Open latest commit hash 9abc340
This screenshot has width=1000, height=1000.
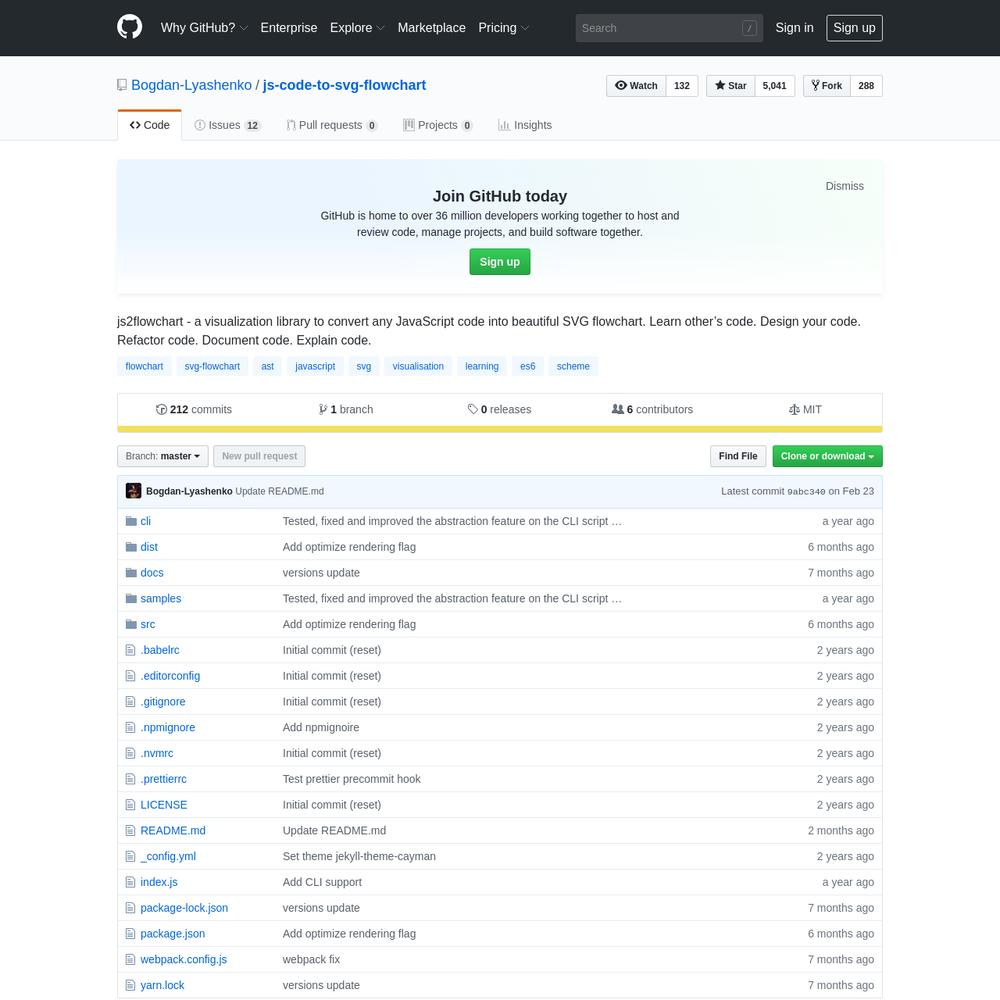pyautogui.click(x=806, y=492)
